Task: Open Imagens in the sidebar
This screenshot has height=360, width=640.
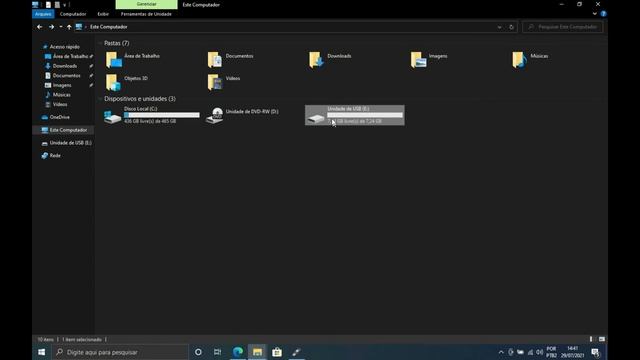Action: 62,85
